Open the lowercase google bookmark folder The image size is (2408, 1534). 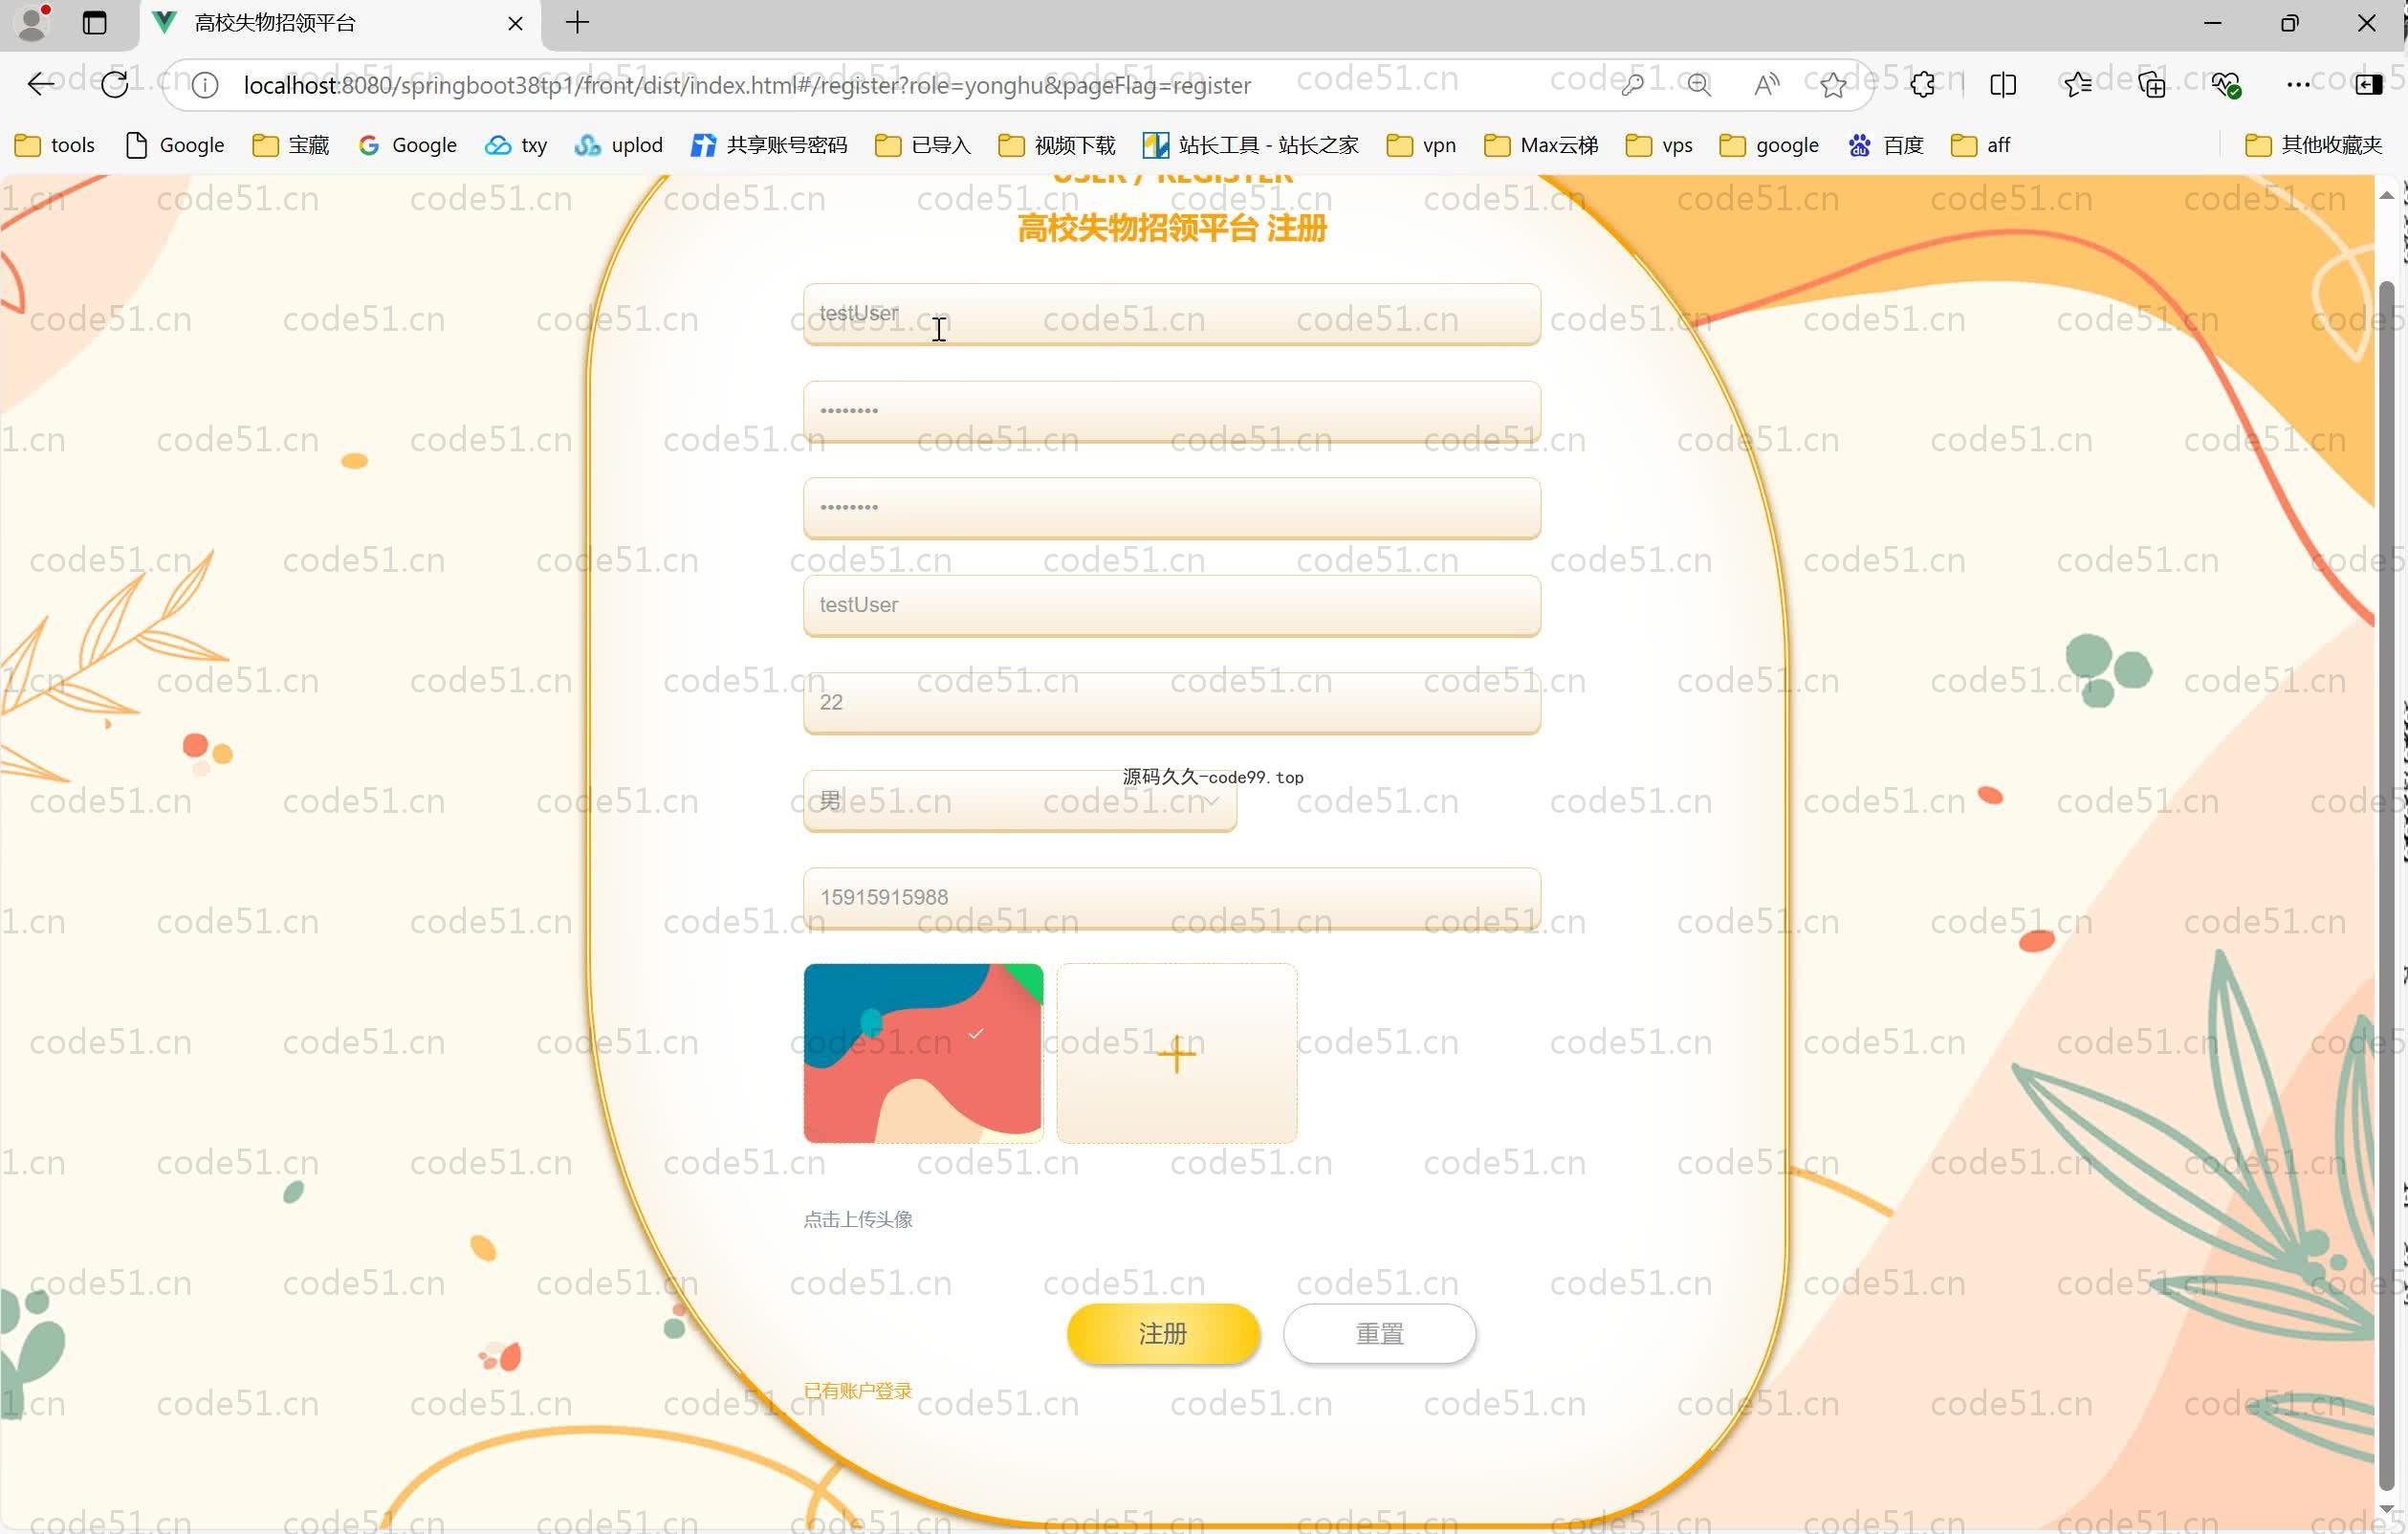(1769, 145)
